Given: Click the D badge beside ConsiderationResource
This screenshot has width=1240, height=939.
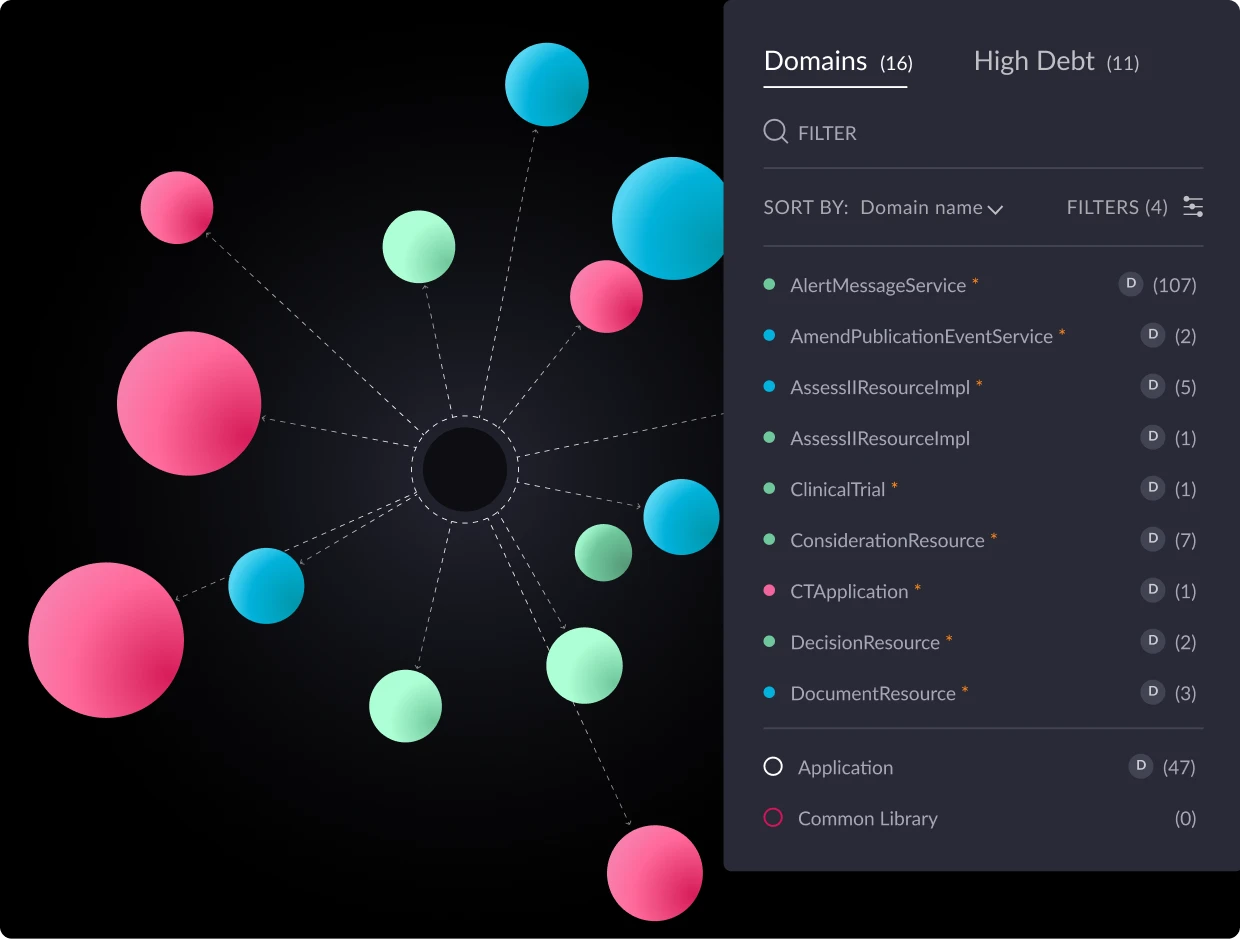Looking at the screenshot, I should pyautogui.click(x=1153, y=539).
